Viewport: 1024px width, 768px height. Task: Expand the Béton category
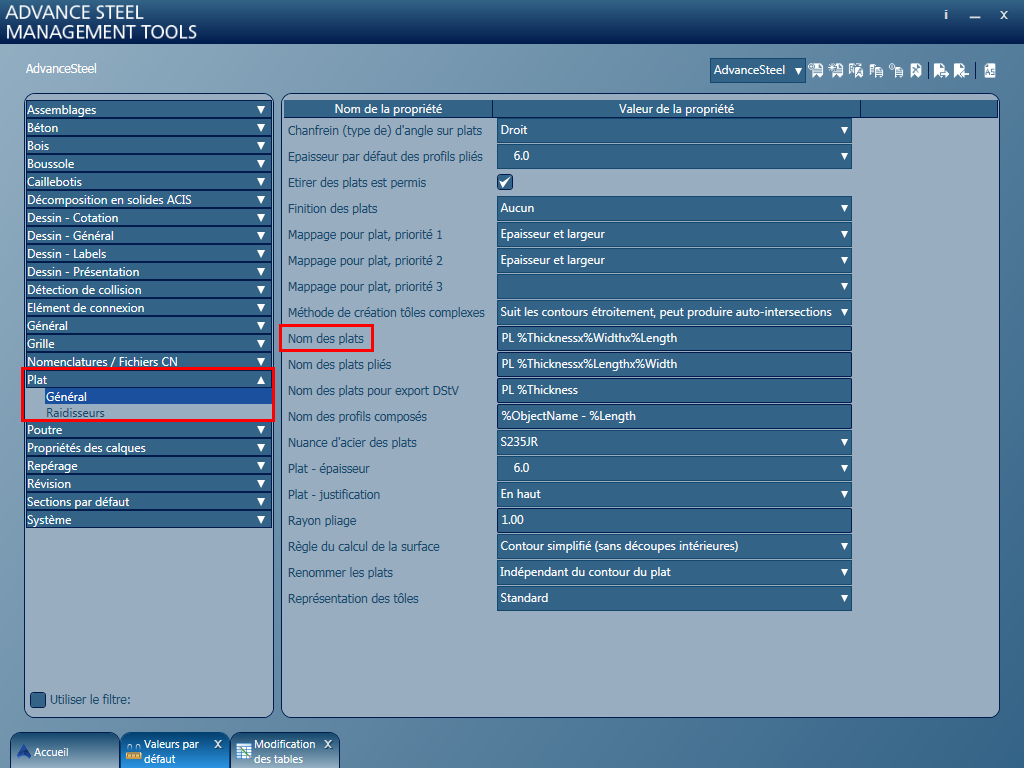148,127
